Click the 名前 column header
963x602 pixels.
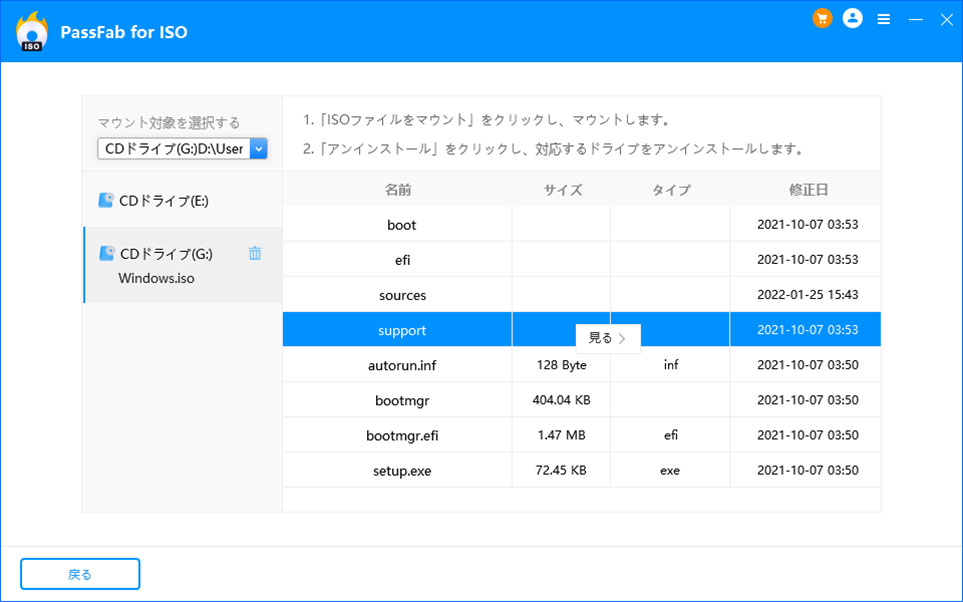[x=397, y=190]
